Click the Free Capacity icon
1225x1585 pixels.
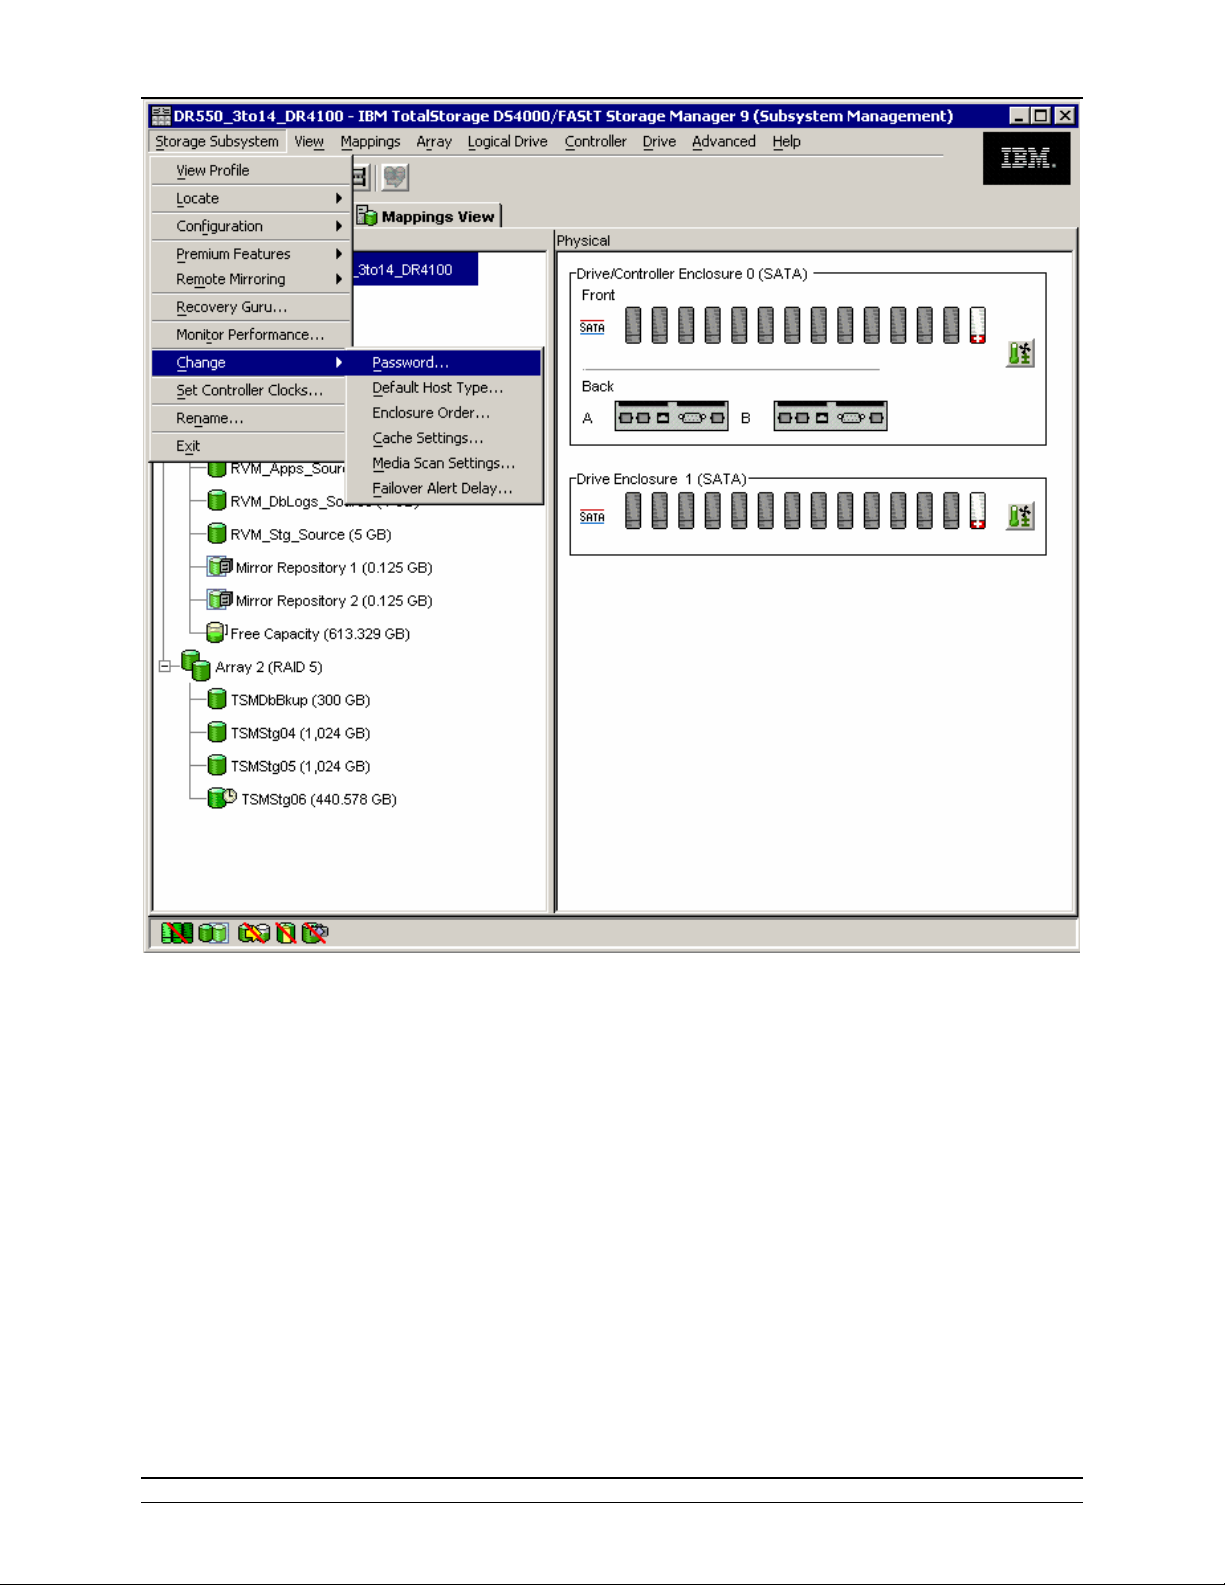coord(216,632)
